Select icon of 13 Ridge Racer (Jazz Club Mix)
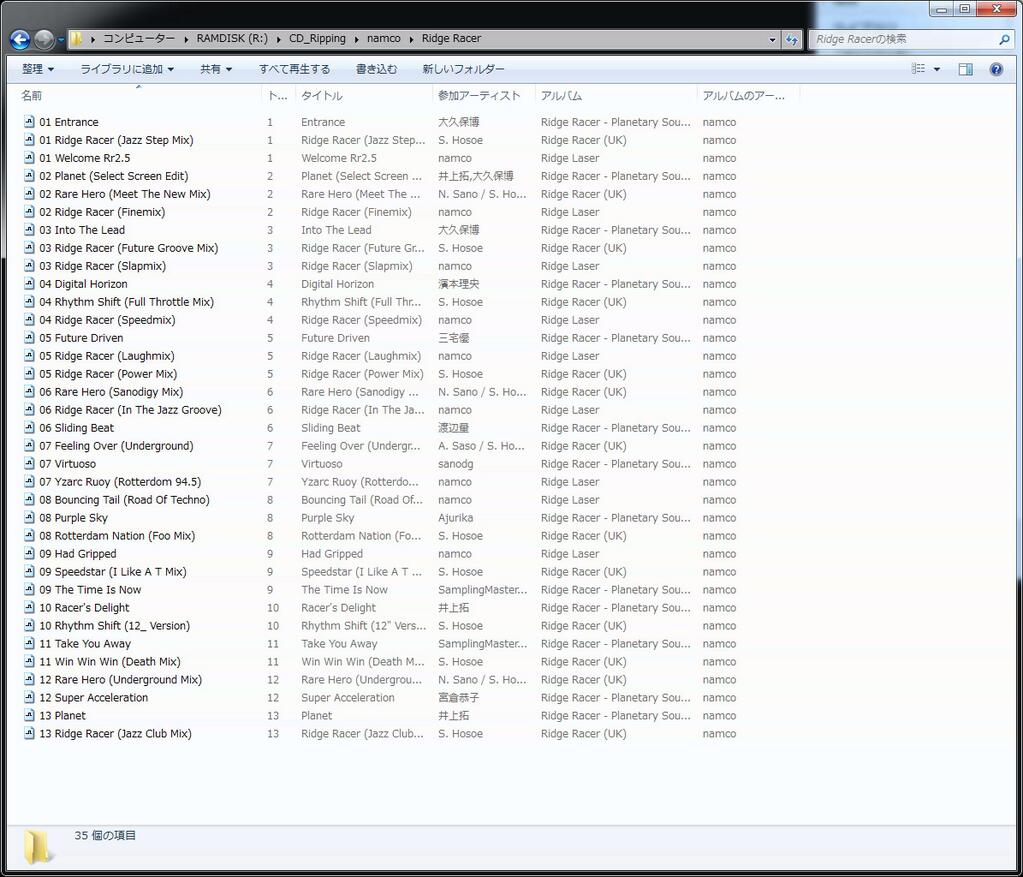This screenshot has width=1023, height=877. coord(29,733)
